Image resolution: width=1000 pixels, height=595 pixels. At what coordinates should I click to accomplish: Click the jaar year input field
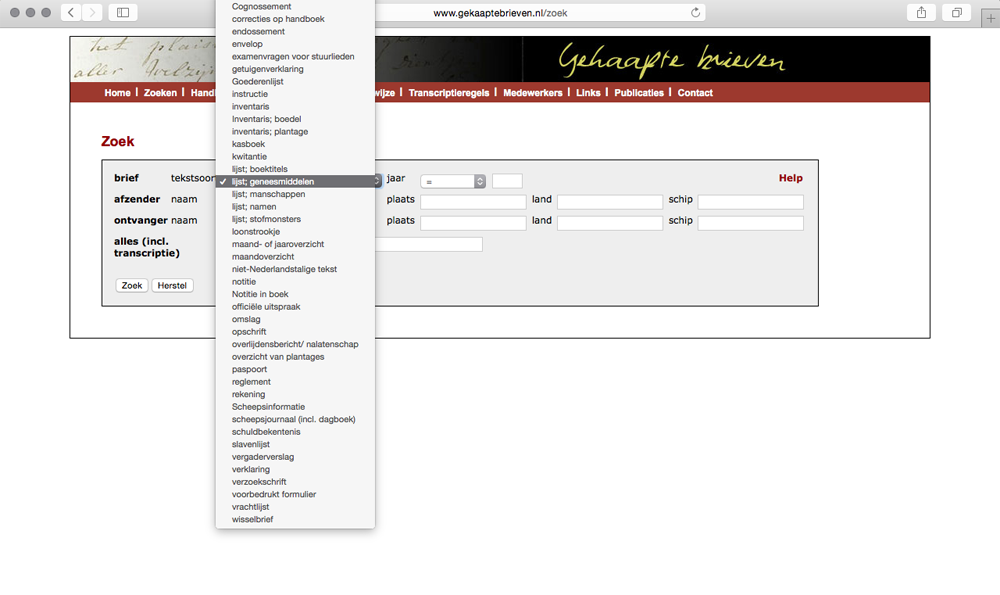click(x=507, y=181)
